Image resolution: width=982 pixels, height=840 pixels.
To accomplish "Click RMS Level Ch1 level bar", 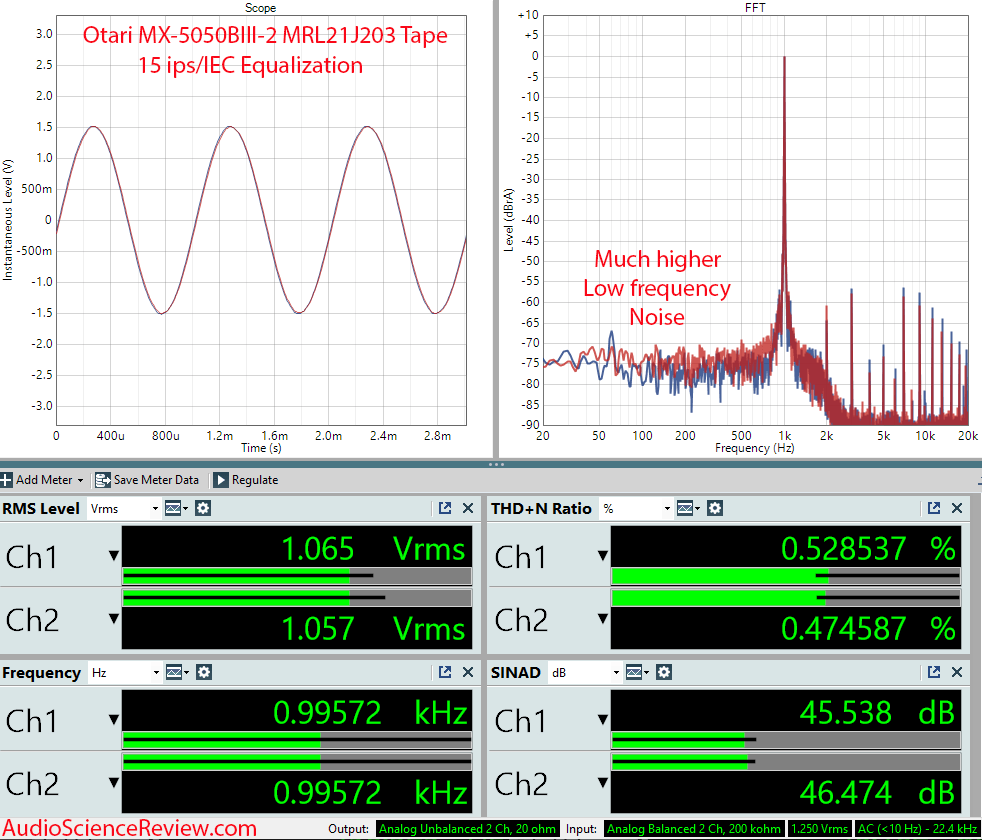I will tap(297, 576).
